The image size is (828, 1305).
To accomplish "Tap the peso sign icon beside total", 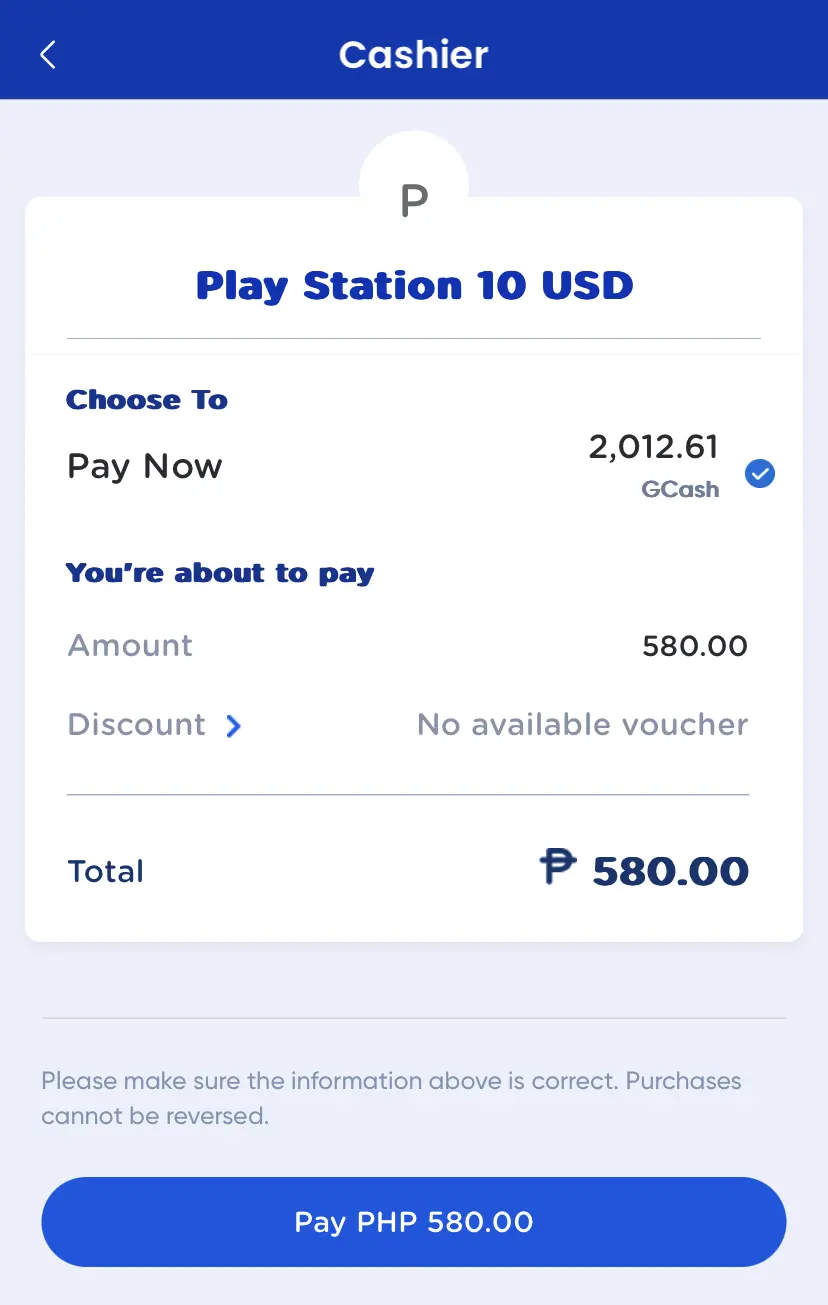I will pos(558,866).
